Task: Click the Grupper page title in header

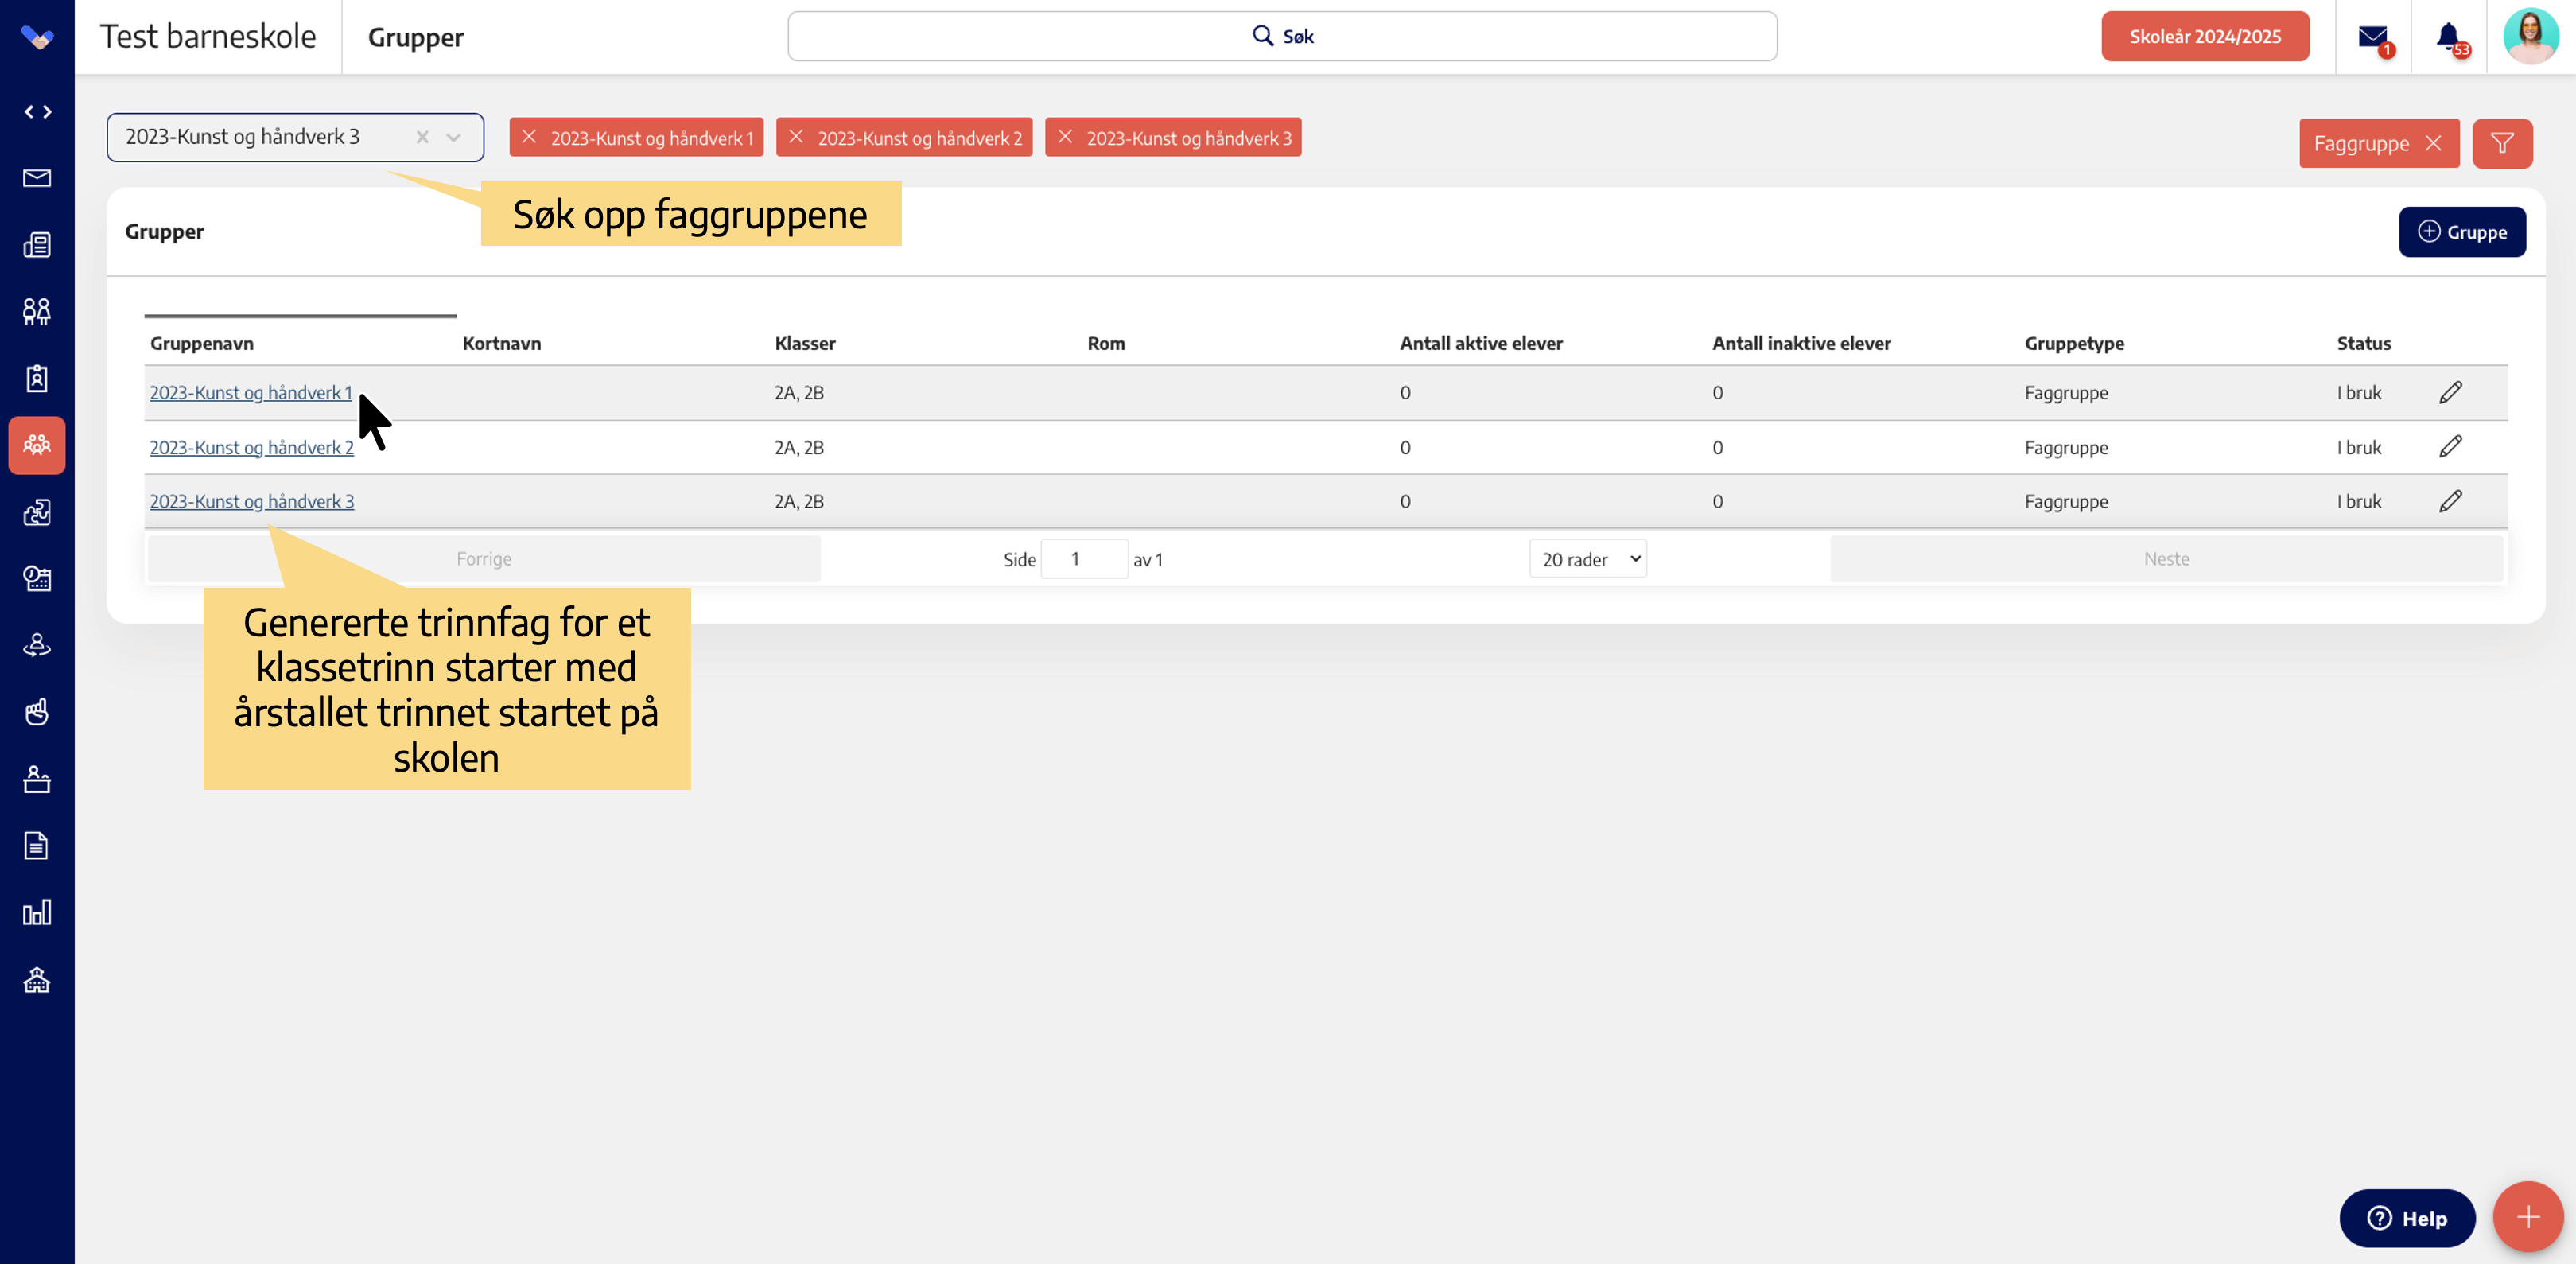Action: pos(416,38)
